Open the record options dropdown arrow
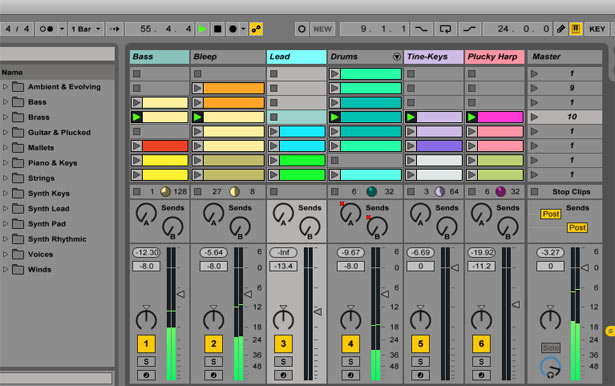The height and width of the screenshot is (386, 615). (243, 29)
